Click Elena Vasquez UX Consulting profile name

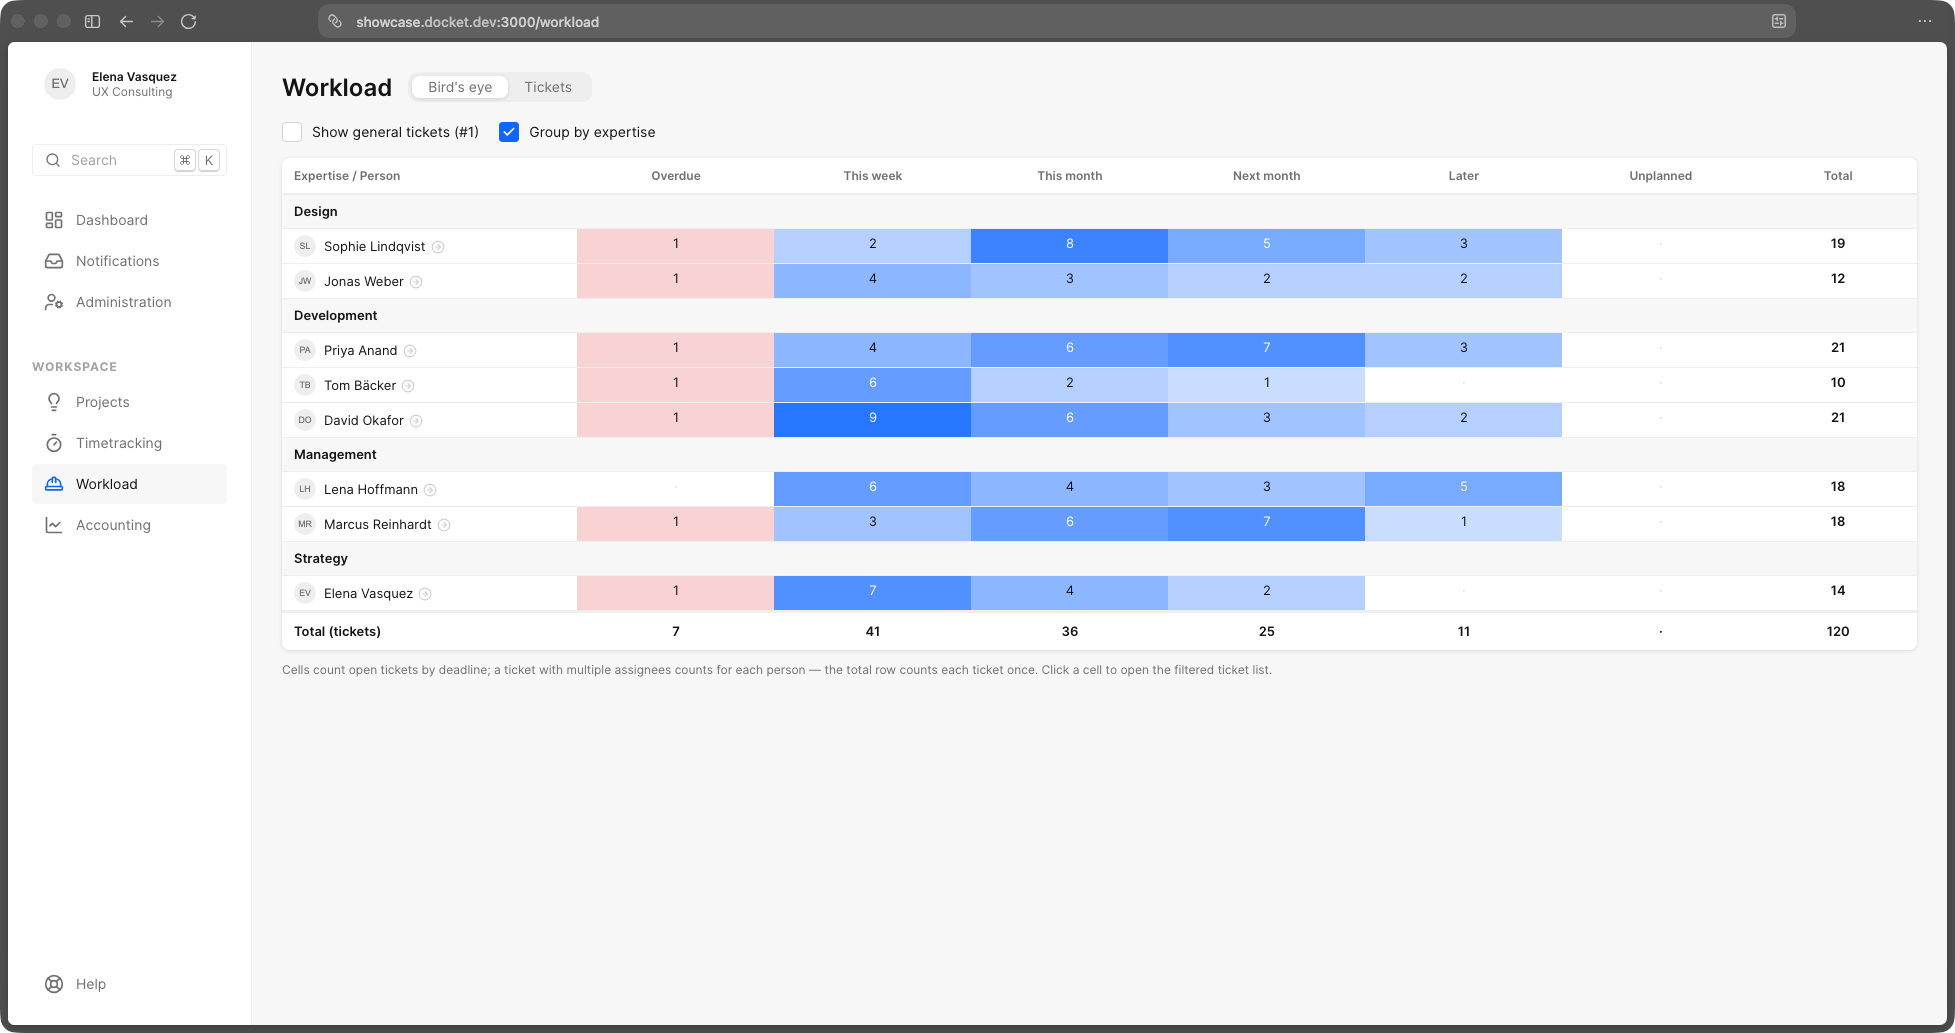134,77
